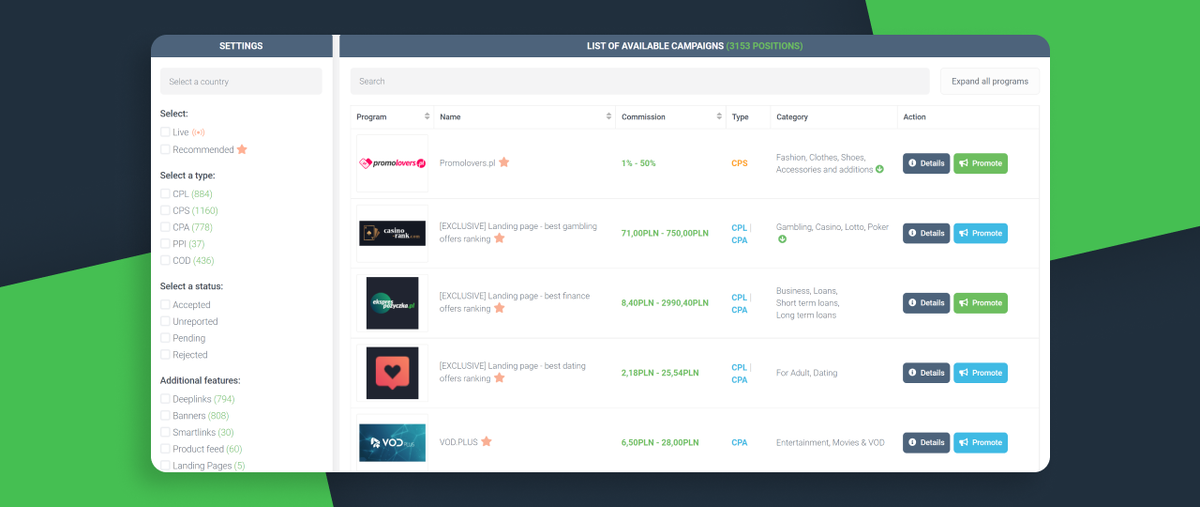Click the campaign Search field
This screenshot has width=1200, height=507.
(x=640, y=82)
